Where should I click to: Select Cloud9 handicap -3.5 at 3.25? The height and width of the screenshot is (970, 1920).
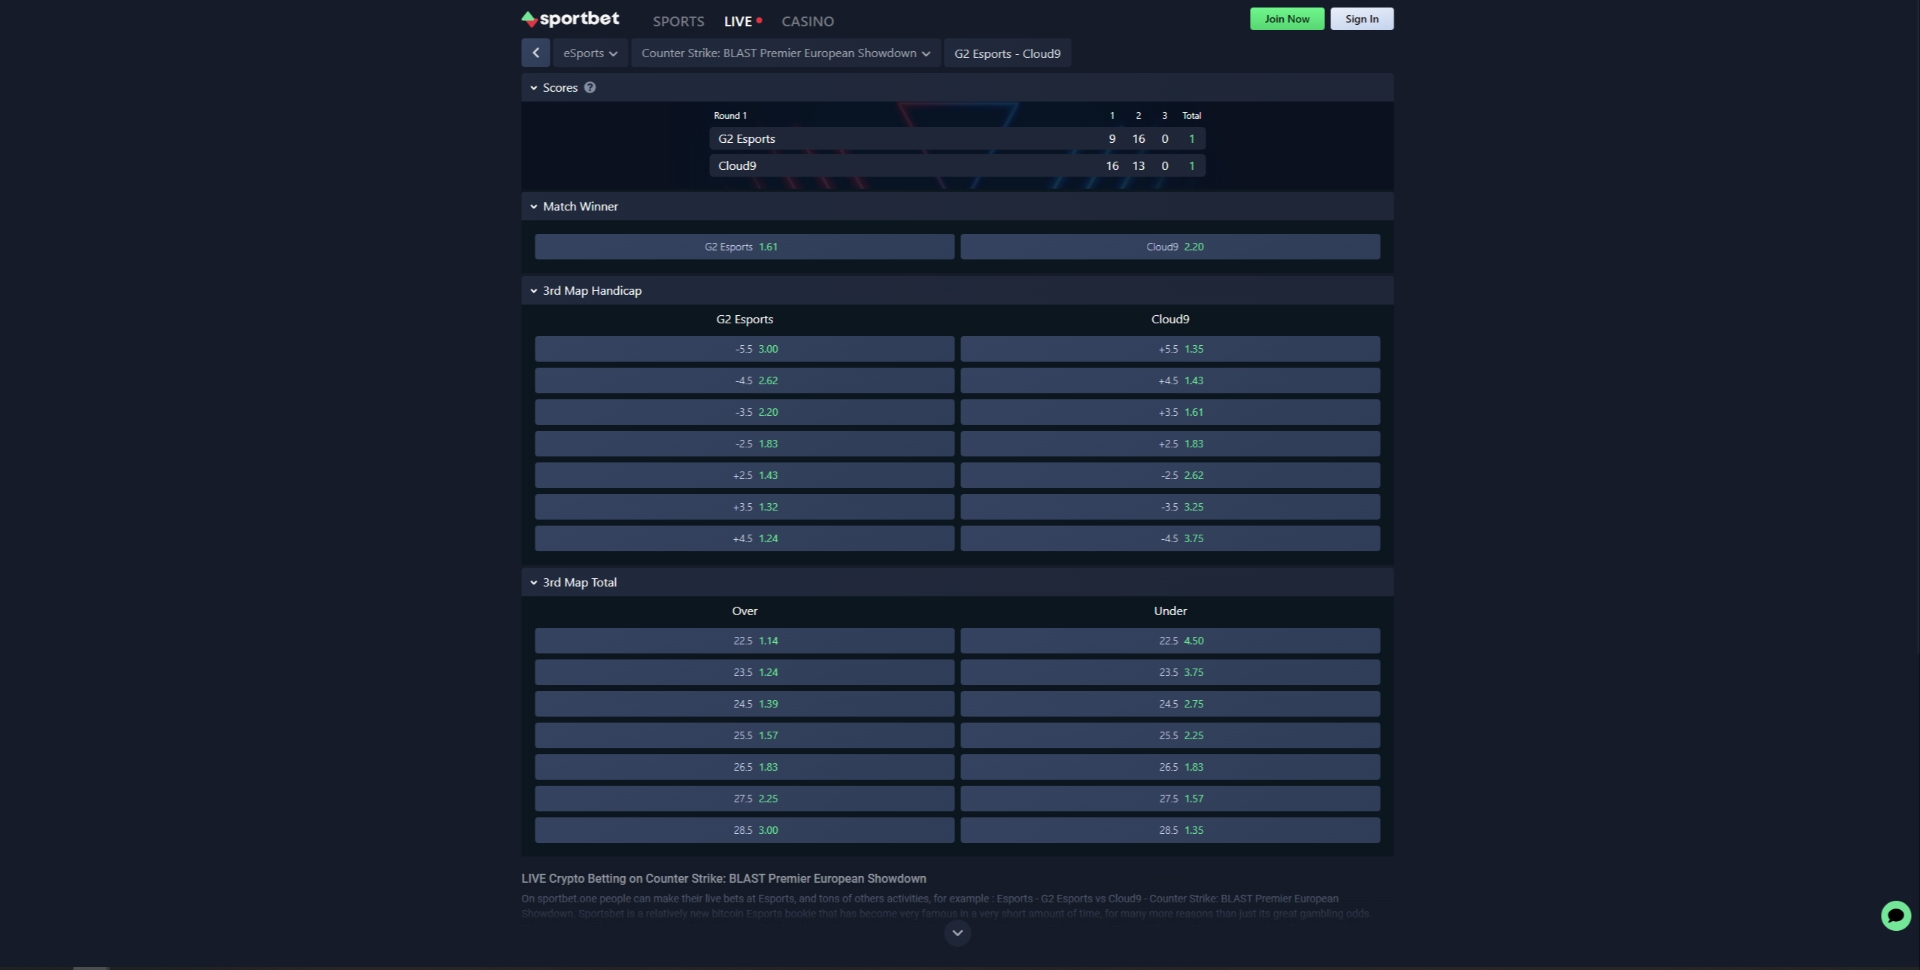point(1170,507)
